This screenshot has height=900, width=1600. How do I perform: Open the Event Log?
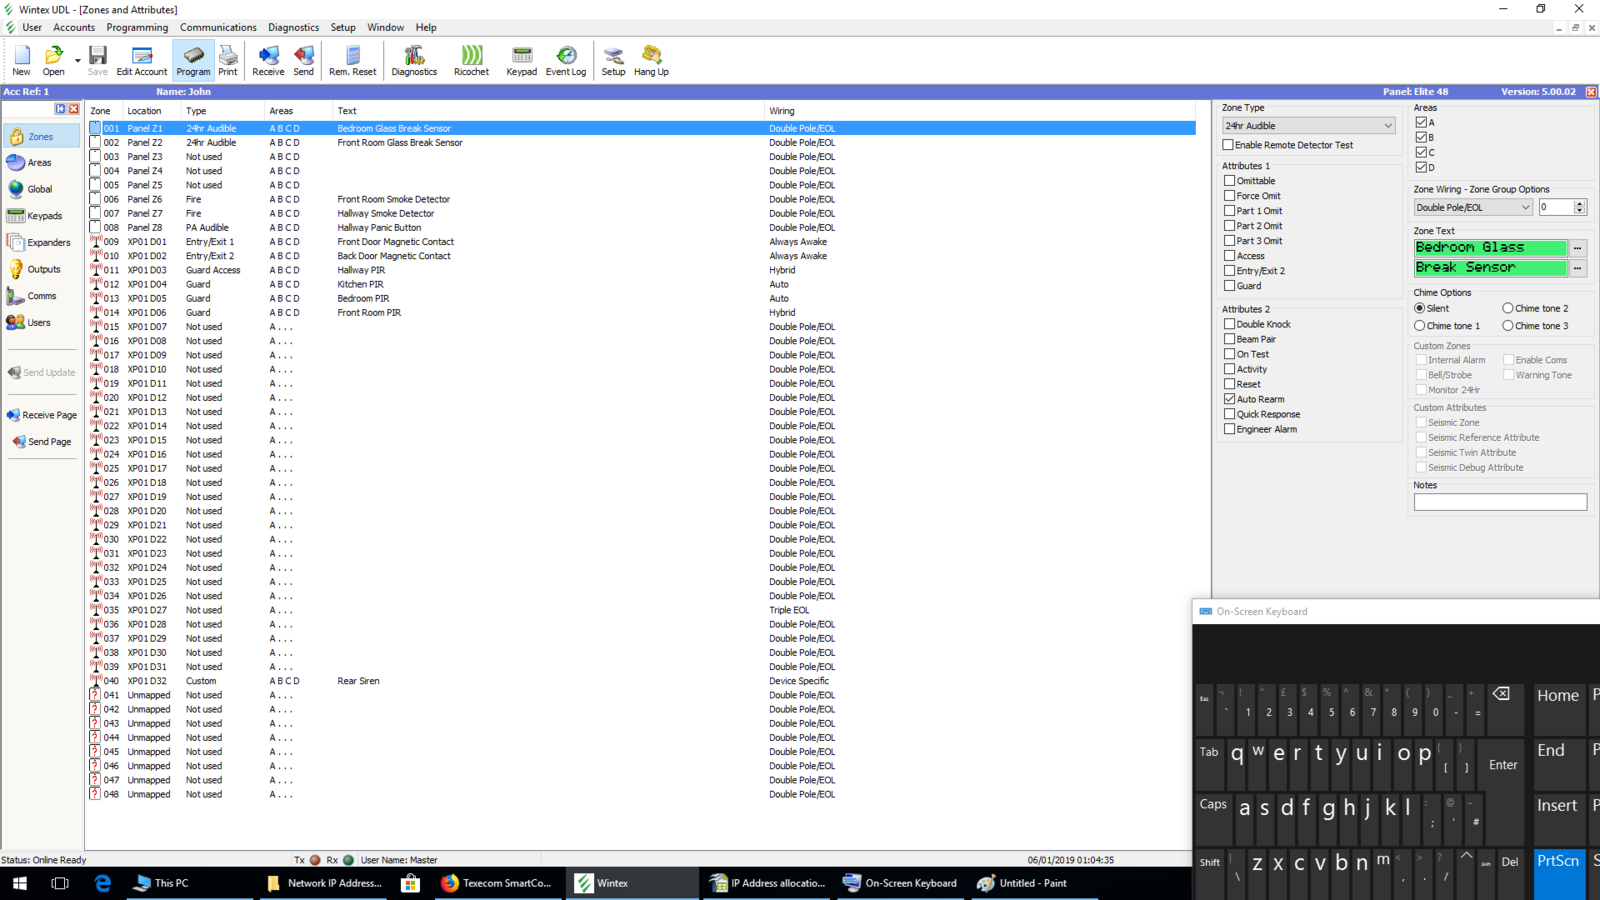click(566, 60)
